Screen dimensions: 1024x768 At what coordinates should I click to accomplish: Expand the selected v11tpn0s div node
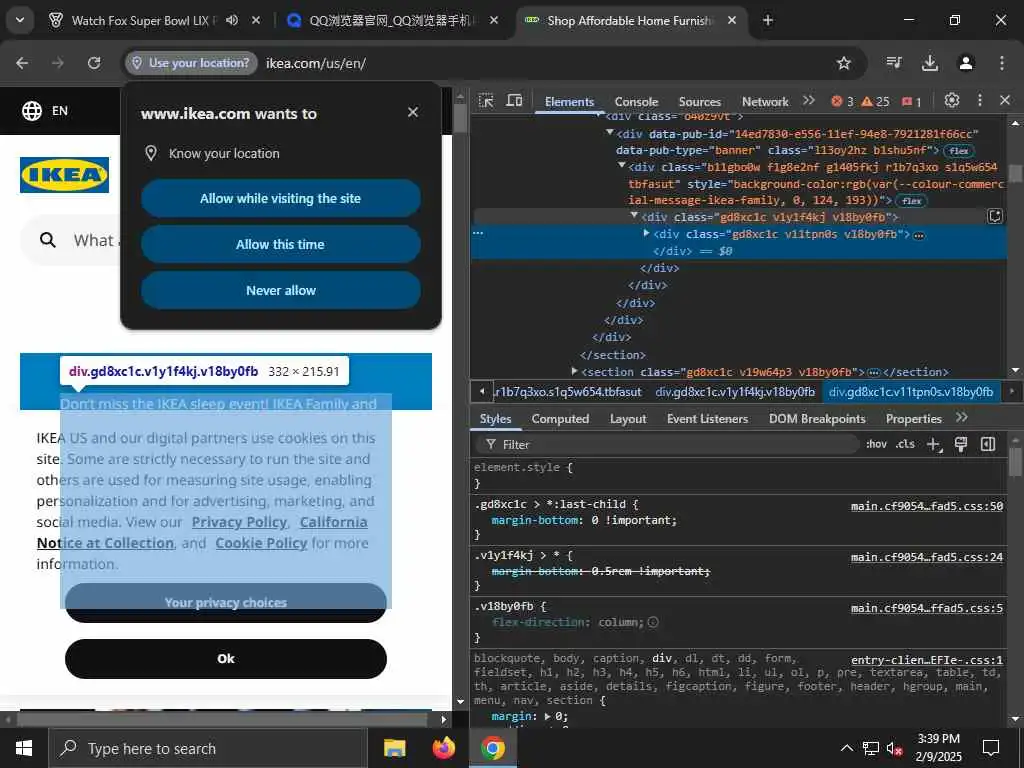[x=647, y=233]
